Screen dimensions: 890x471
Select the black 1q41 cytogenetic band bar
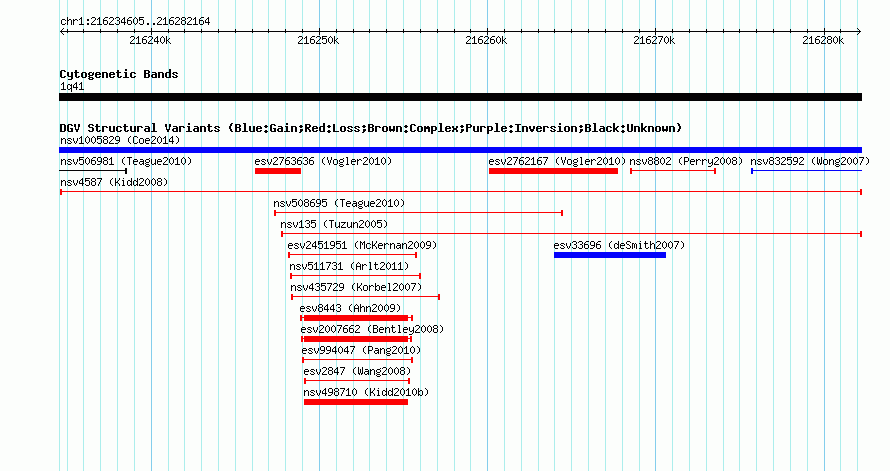point(460,97)
